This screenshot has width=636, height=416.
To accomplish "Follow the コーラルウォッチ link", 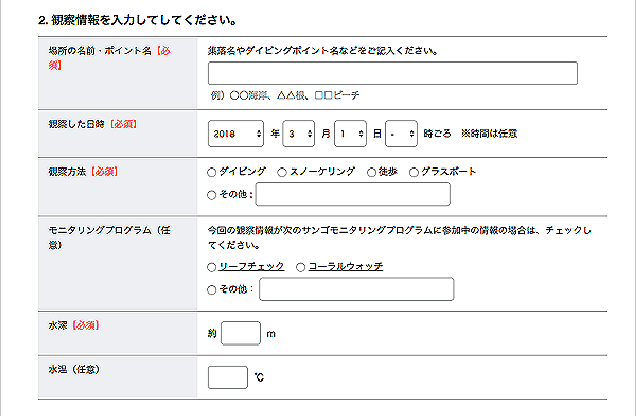I will click(x=345, y=267).
